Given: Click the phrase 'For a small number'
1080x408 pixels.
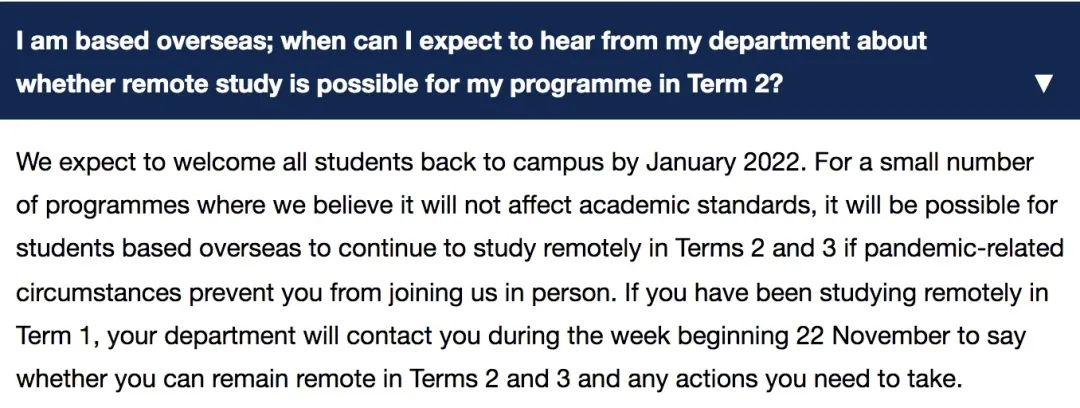Looking at the screenshot, I should pos(919,164).
